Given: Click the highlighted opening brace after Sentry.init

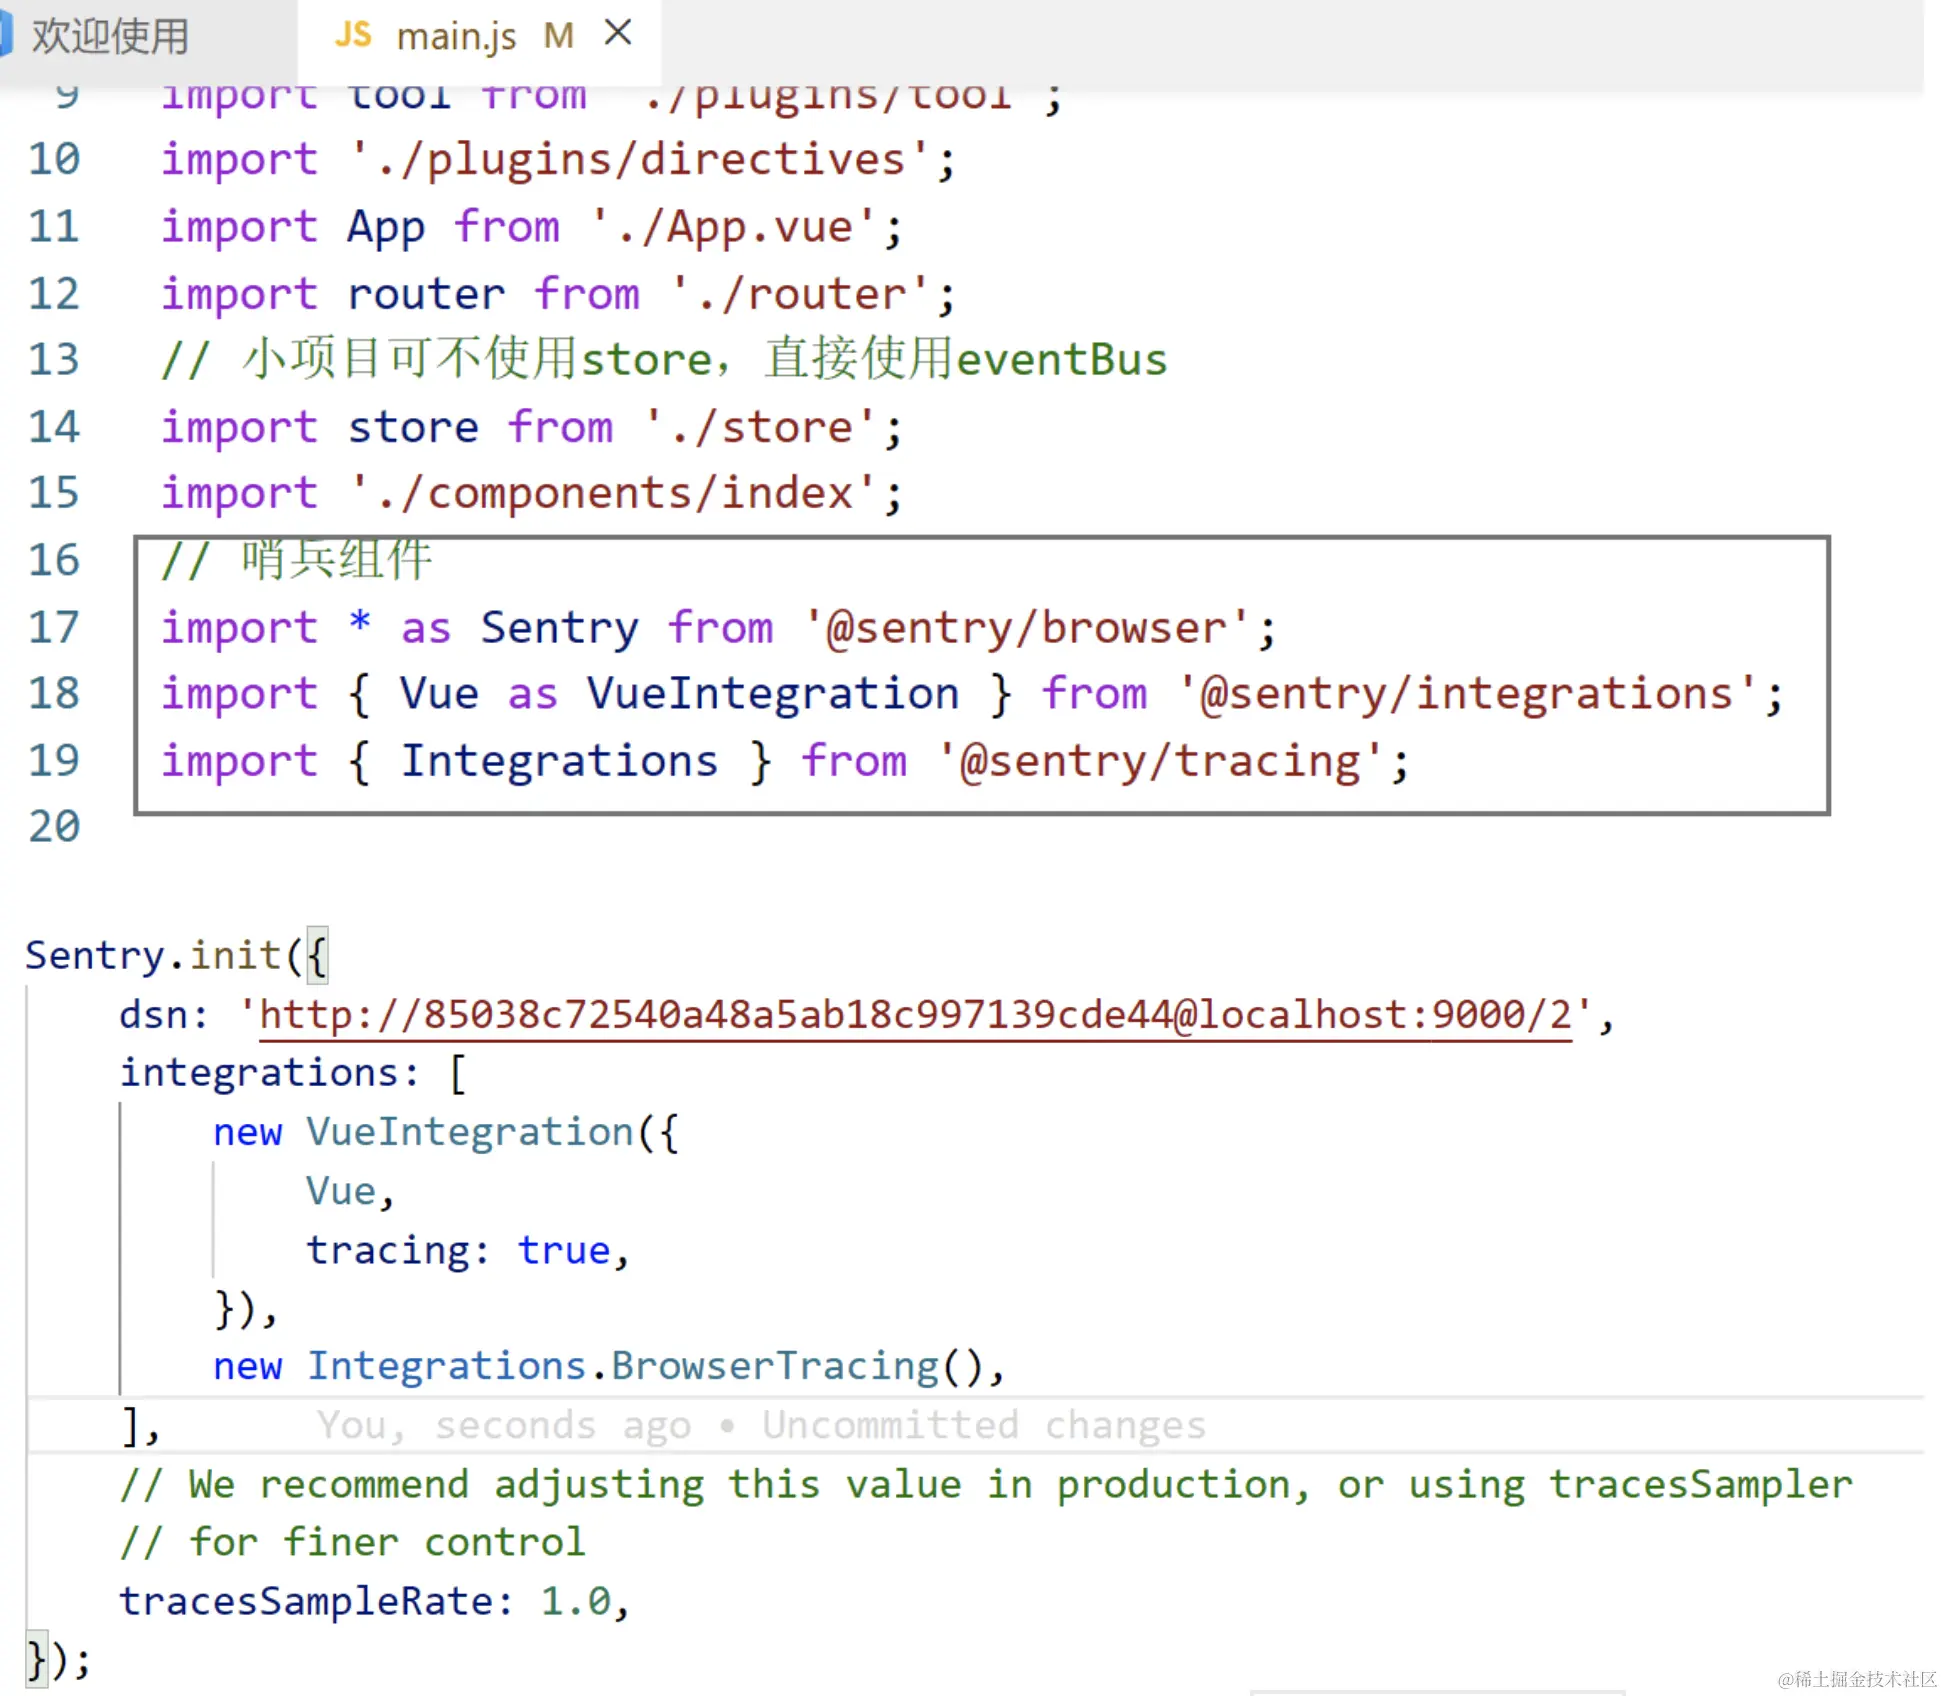Looking at the screenshot, I should pos(317,955).
